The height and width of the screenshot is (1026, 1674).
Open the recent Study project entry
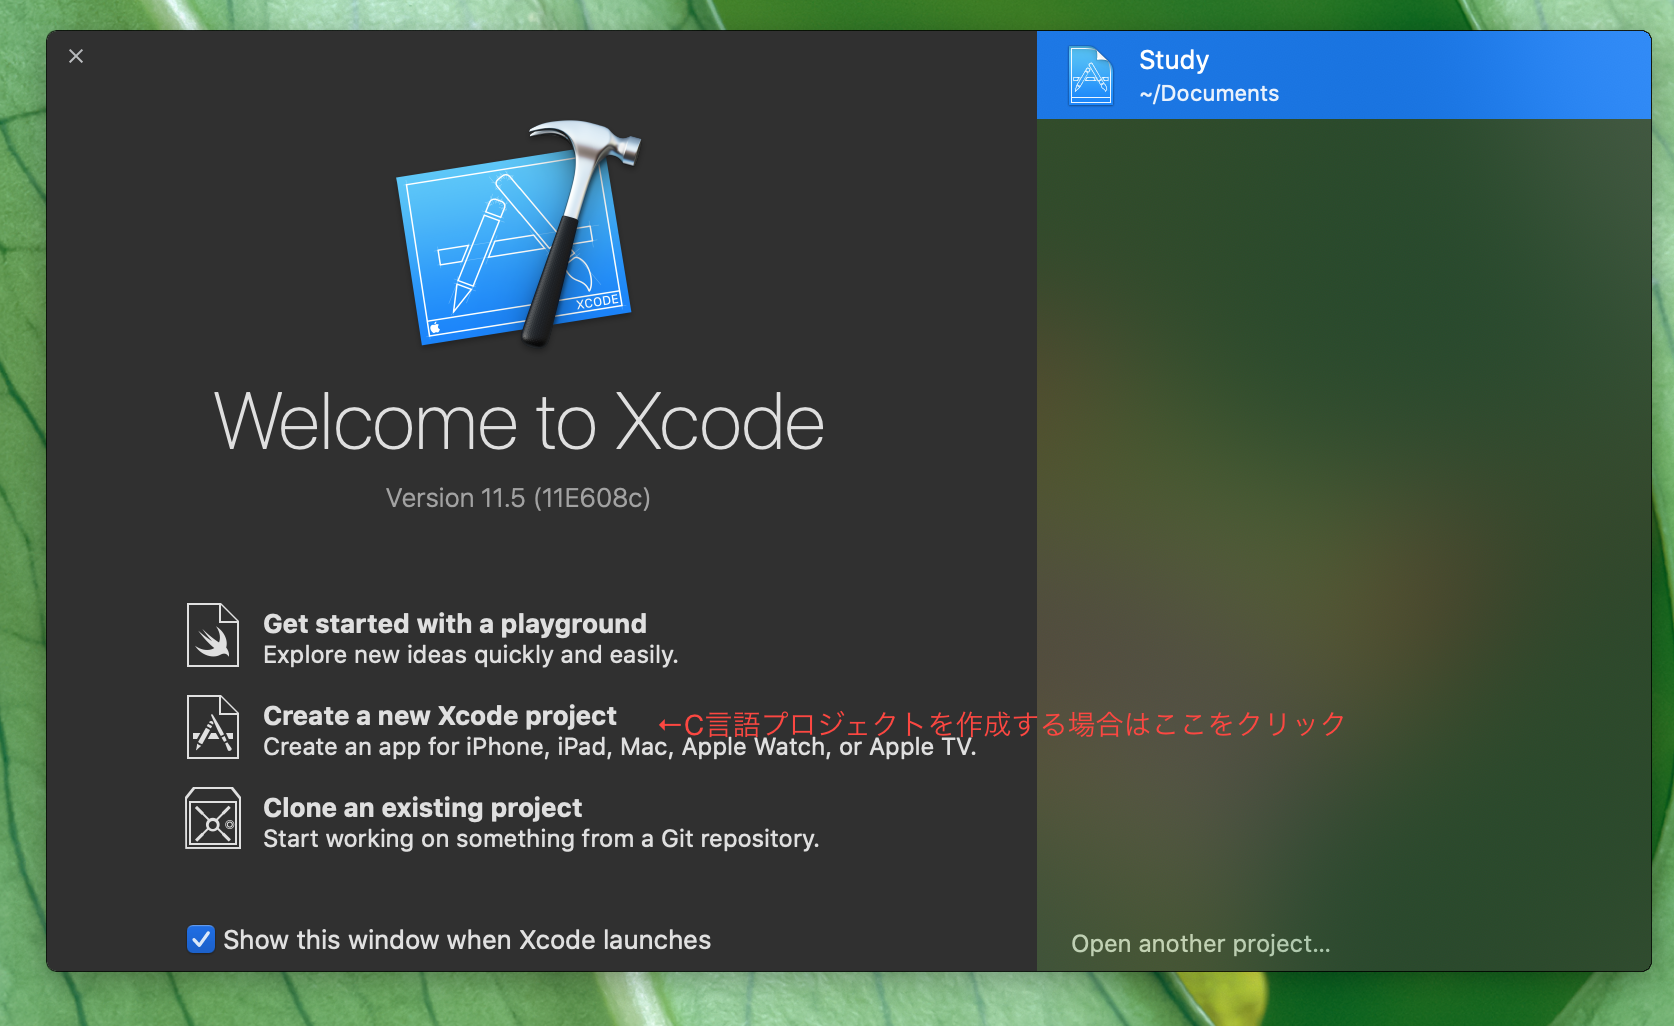click(x=1344, y=75)
